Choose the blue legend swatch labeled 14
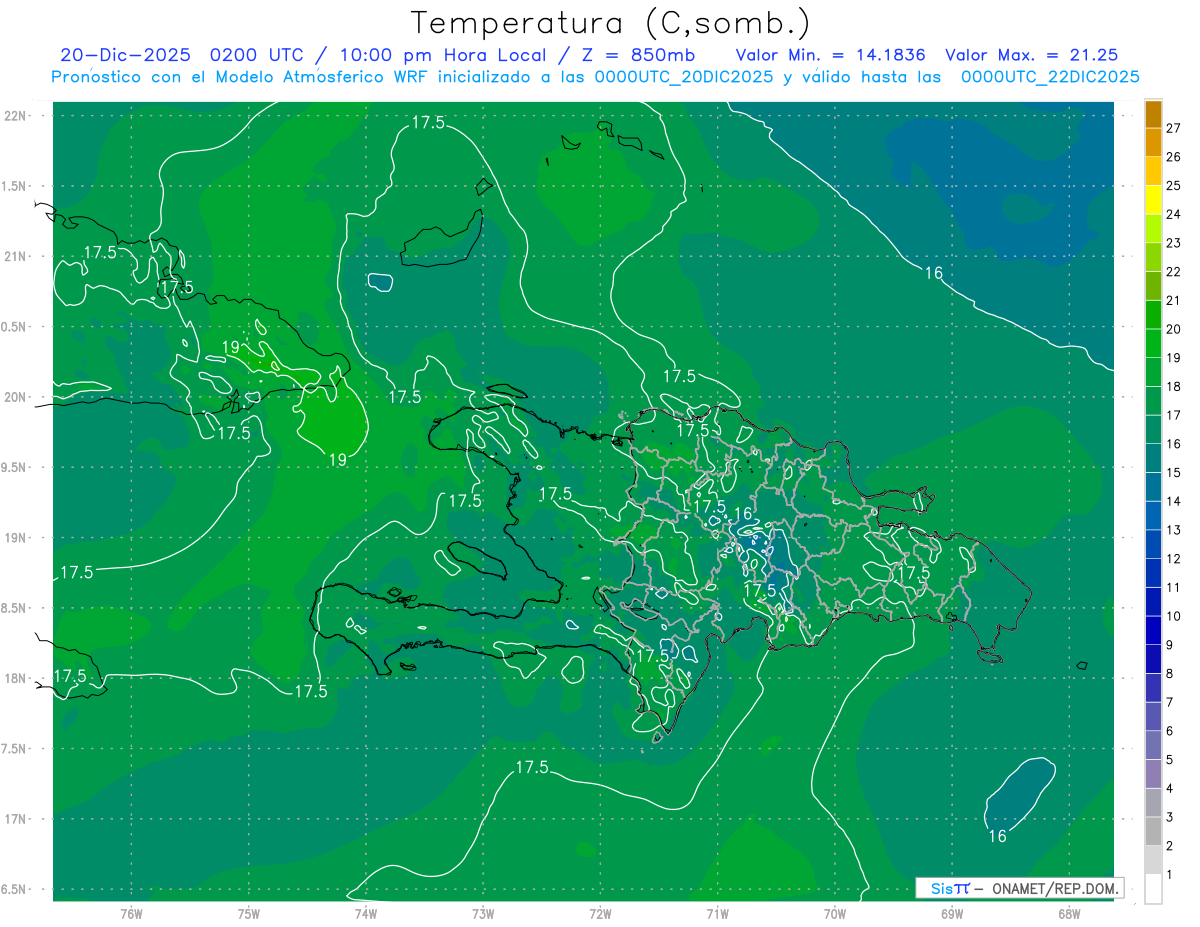1200x927 pixels. [x=1153, y=487]
